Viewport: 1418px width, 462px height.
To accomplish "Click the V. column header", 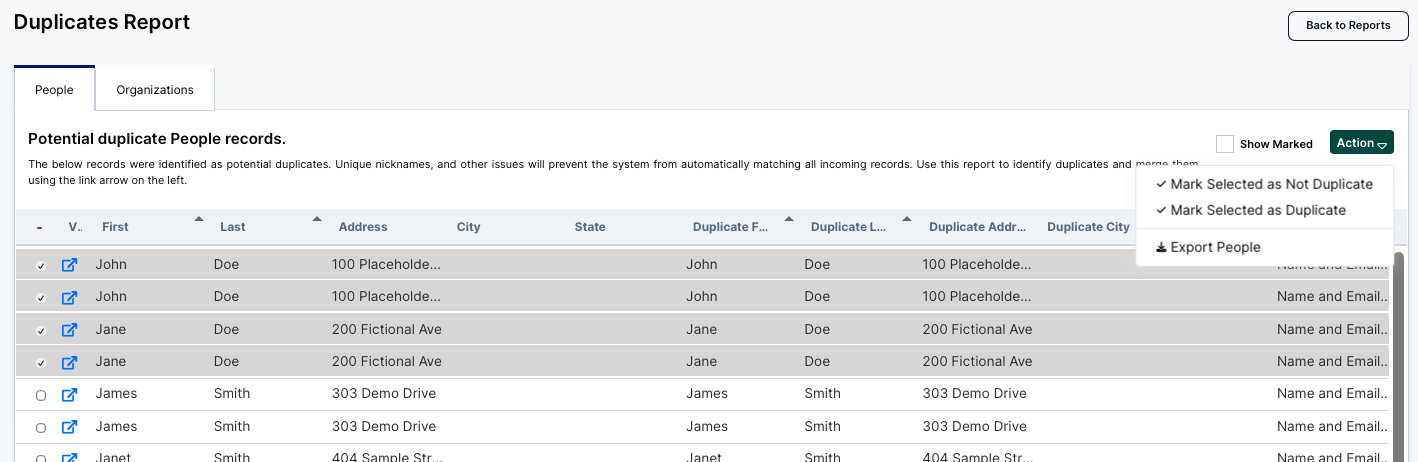I will 74,227.
